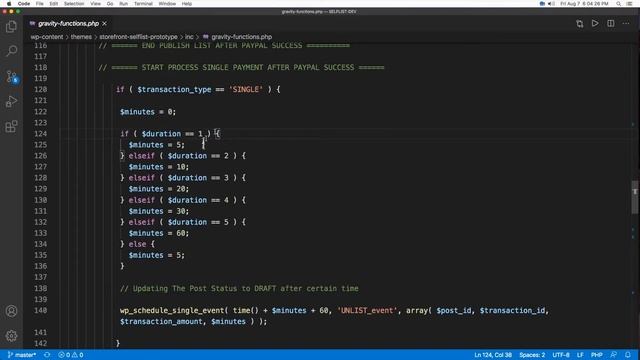640x360 pixels.
Task: Click the Synchronize Changes icon in status bar
Action: pos(47,355)
